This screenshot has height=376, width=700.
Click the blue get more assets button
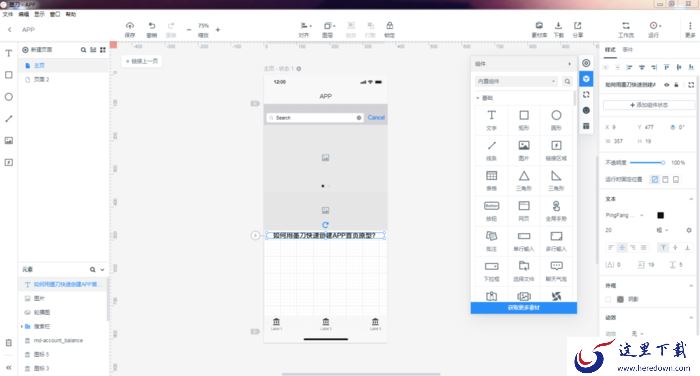point(524,308)
